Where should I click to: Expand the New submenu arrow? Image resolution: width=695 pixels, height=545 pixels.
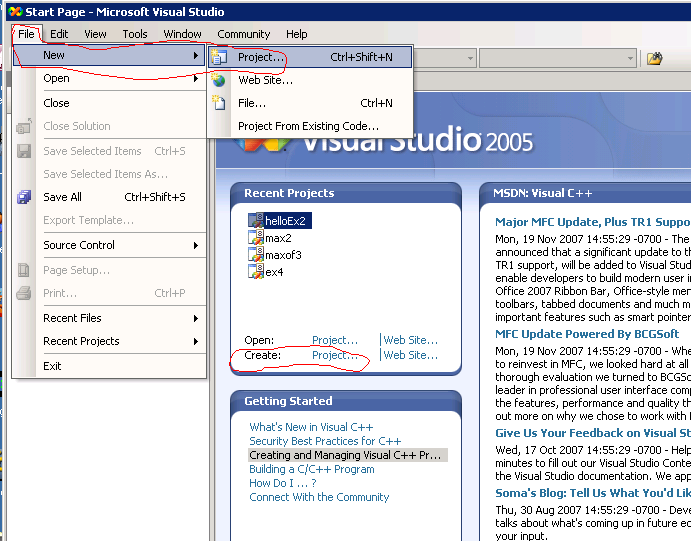[195, 55]
